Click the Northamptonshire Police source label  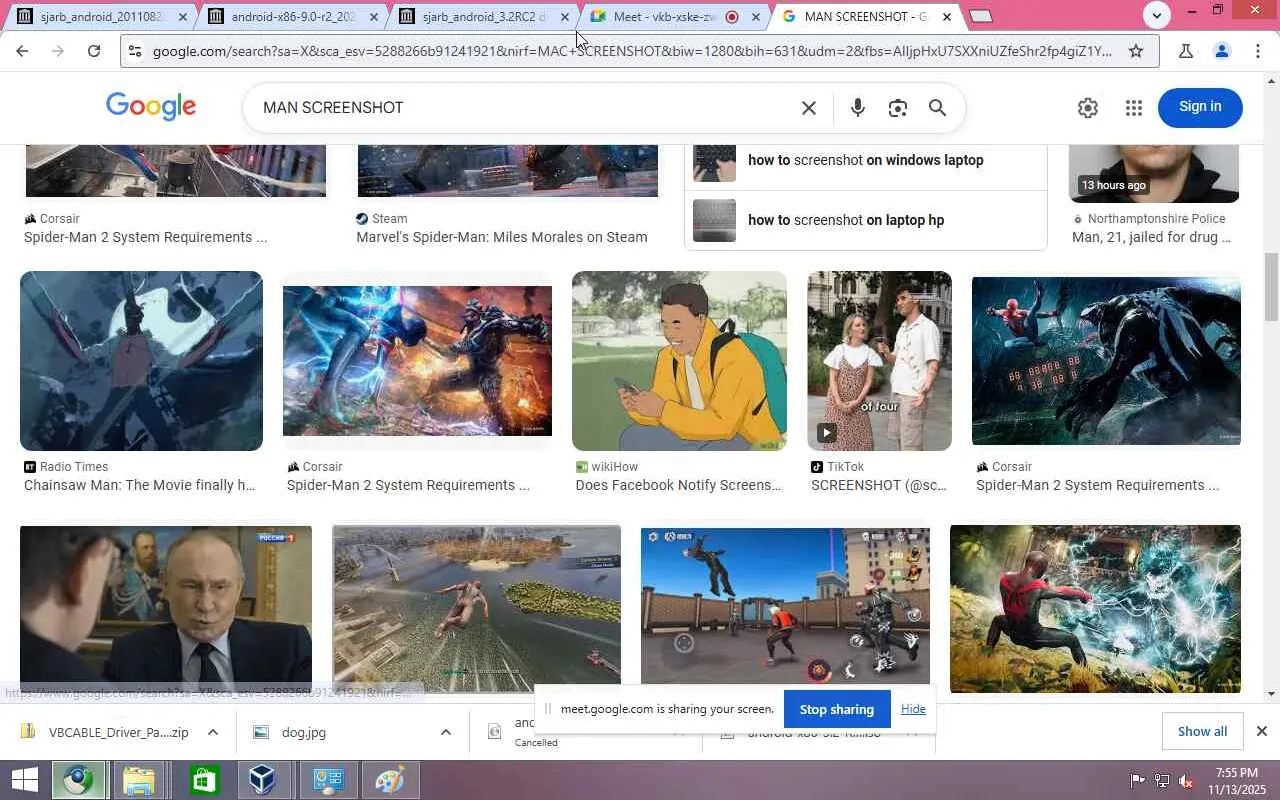(1156, 219)
